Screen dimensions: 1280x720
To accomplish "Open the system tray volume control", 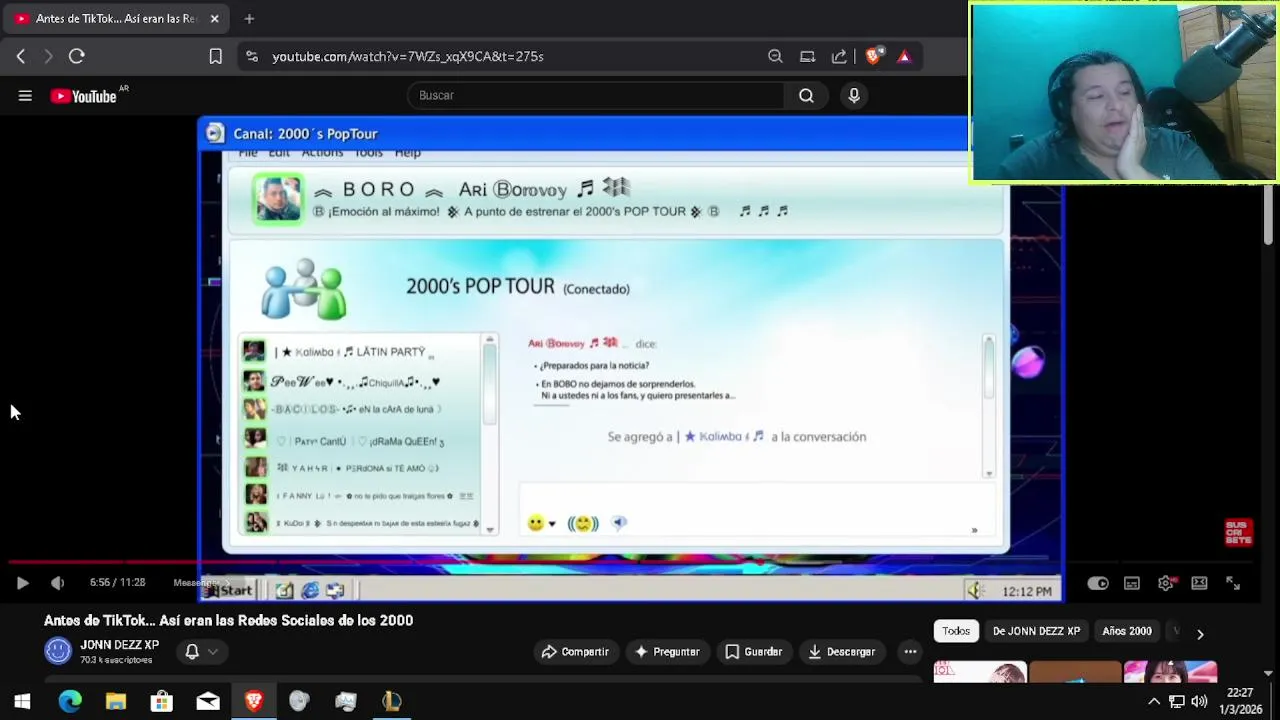I will 1199,702.
